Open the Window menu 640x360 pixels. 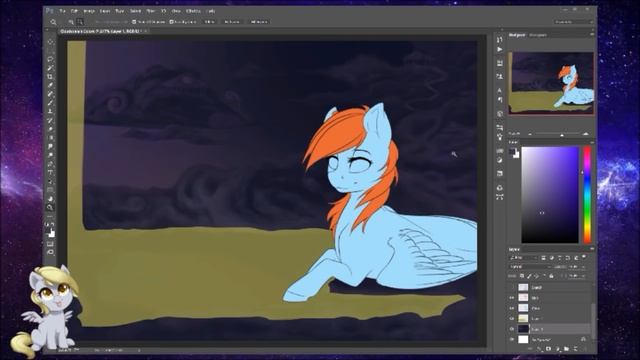click(193, 11)
